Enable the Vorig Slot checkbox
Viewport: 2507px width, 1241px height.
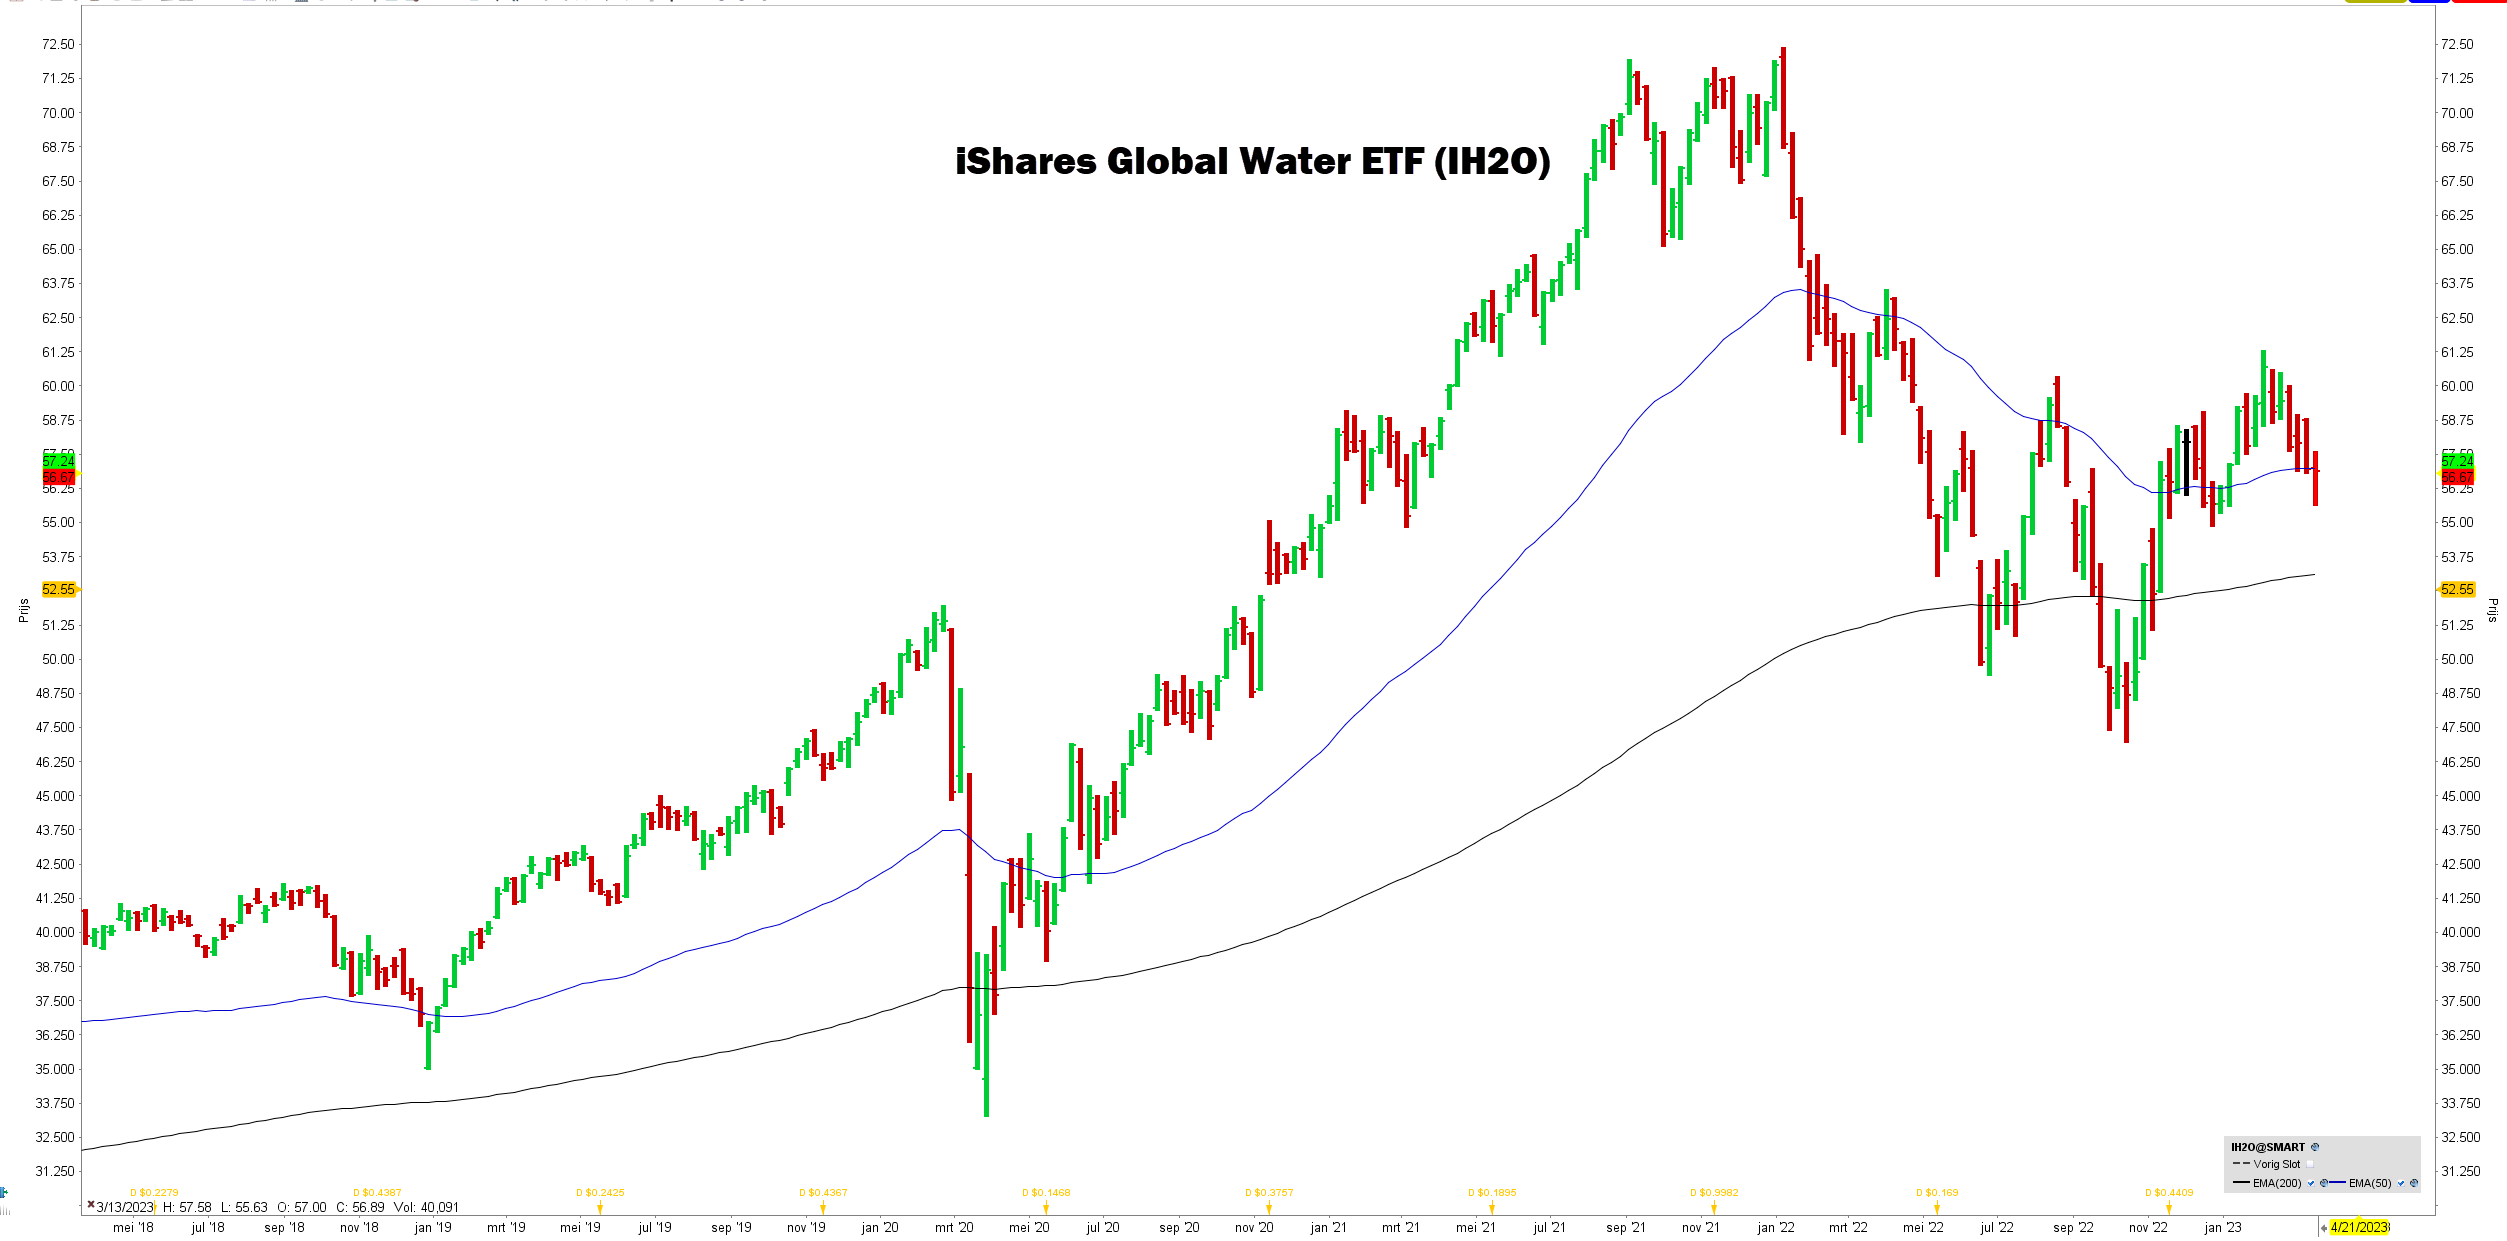(2310, 1164)
